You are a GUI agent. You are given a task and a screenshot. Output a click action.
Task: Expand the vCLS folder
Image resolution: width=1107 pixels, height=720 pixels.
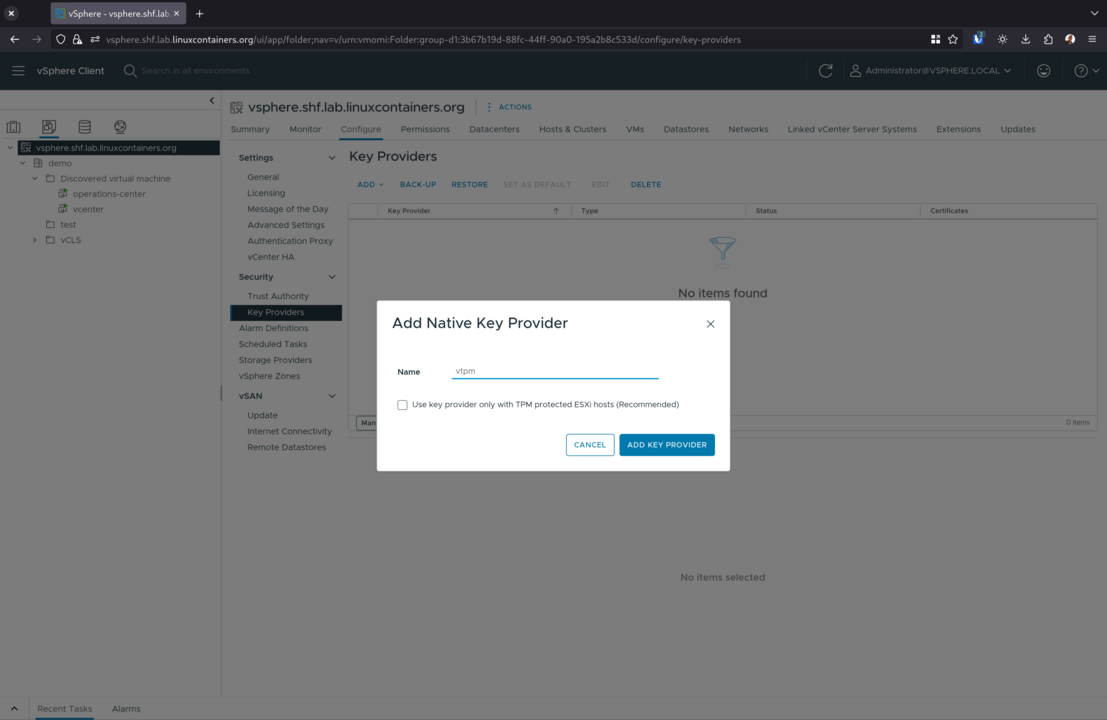(x=35, y=240)
